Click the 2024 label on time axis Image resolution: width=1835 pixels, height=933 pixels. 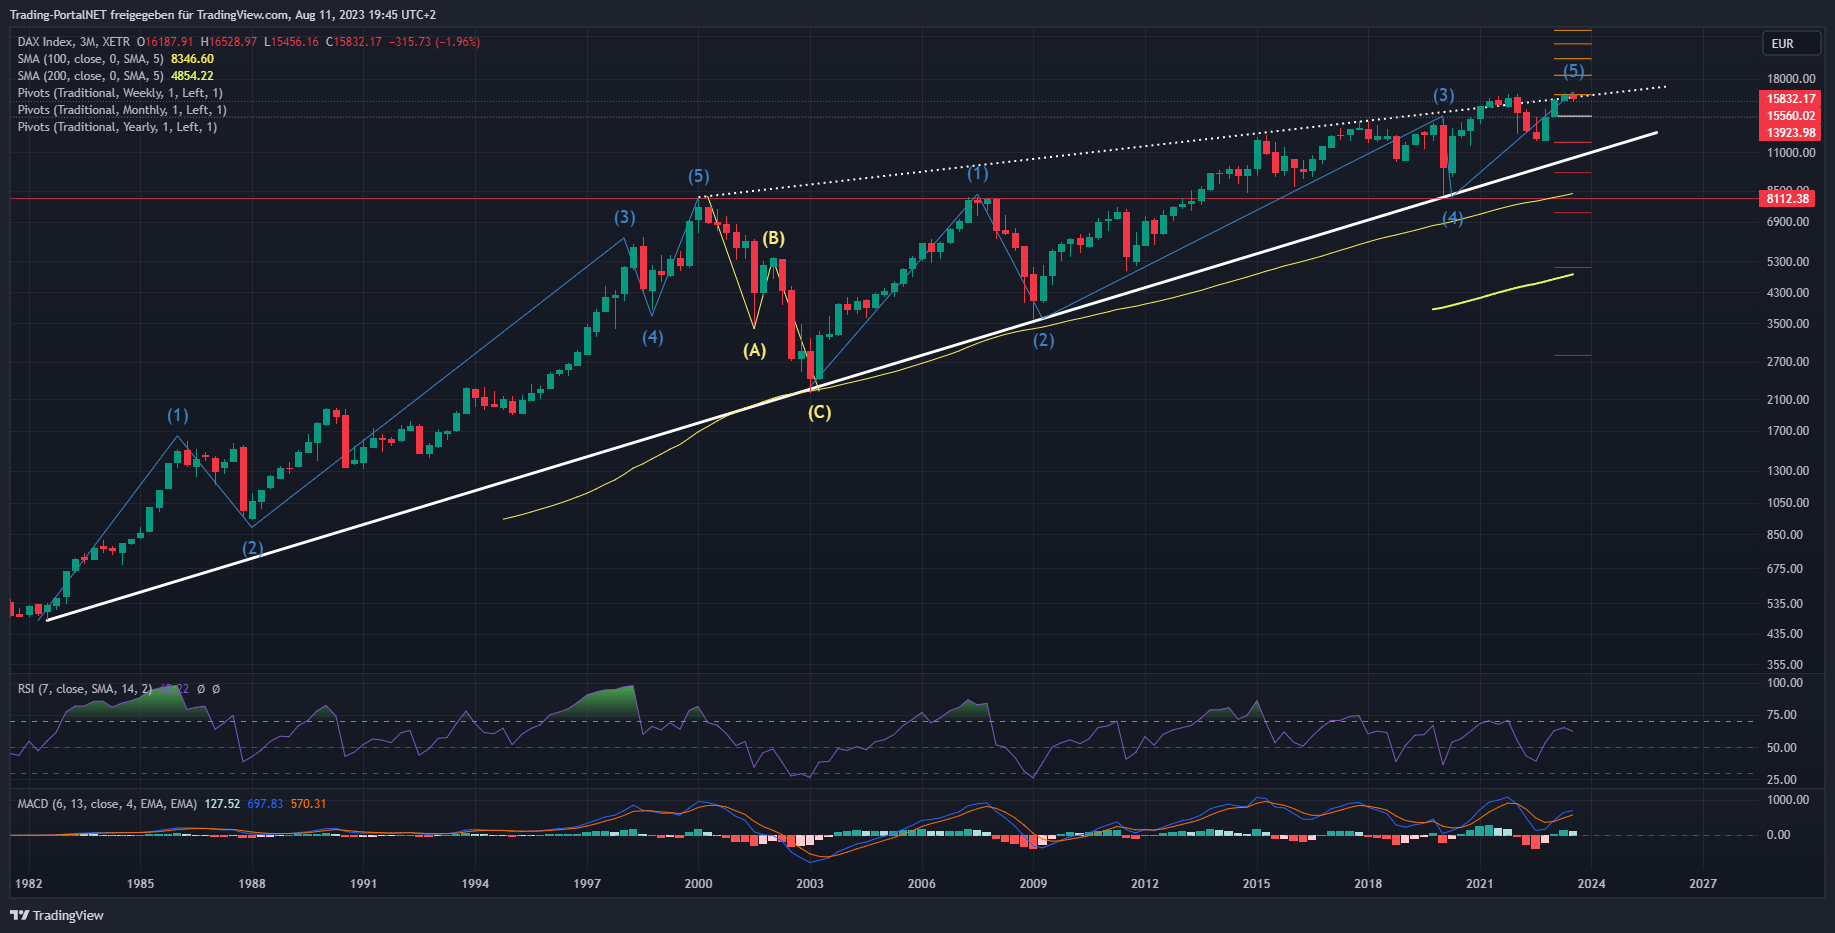(x=1591, y=883)
